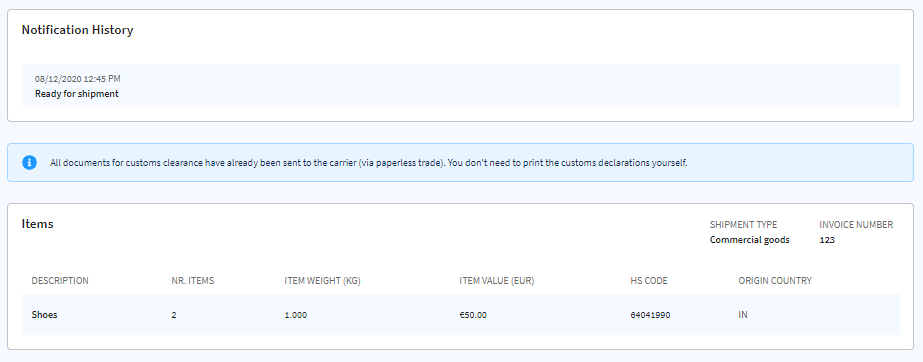Click the INVOICE NUMBER label

856,225
